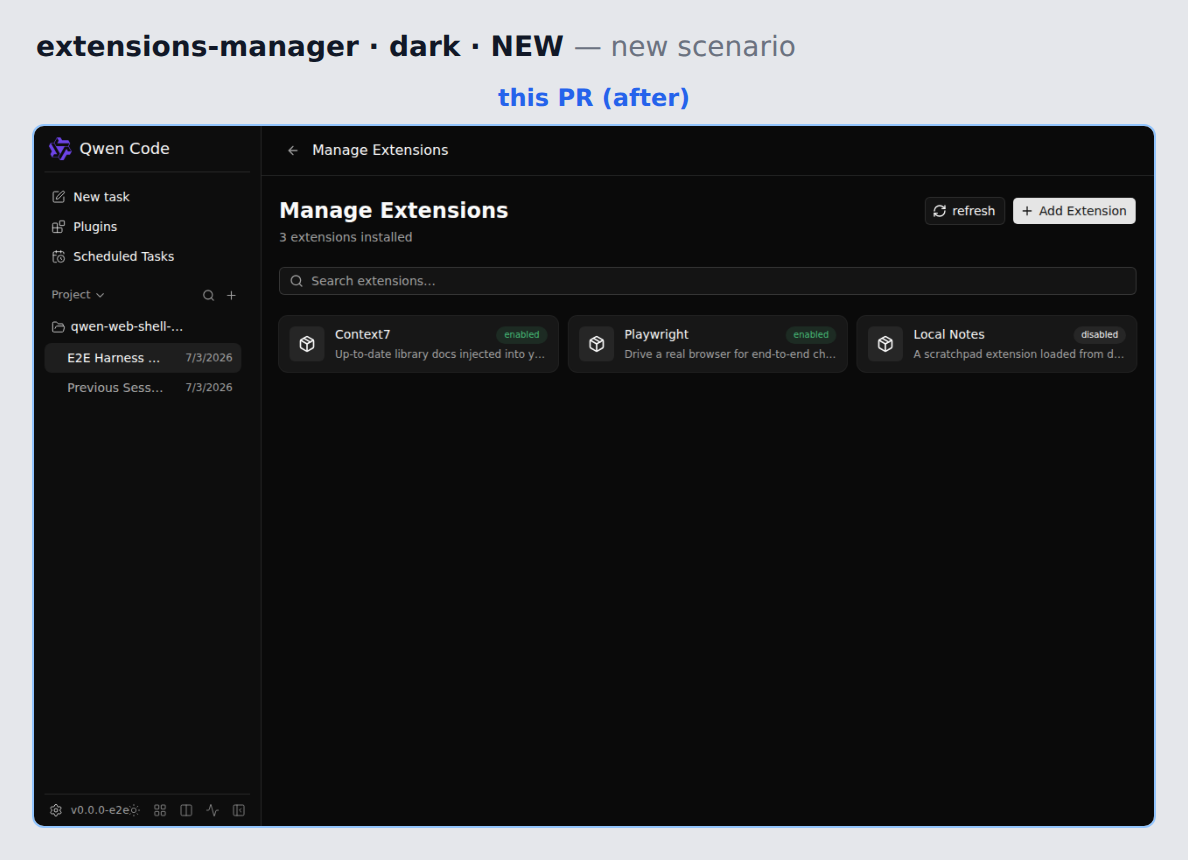This screenshot has width=1188, height=860.
Task: Click the Context7 description text
Action: [x=440, y=355]
